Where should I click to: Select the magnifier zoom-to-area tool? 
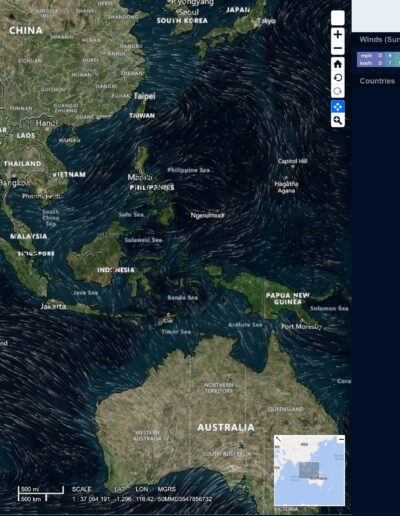(x=338, y=120)
